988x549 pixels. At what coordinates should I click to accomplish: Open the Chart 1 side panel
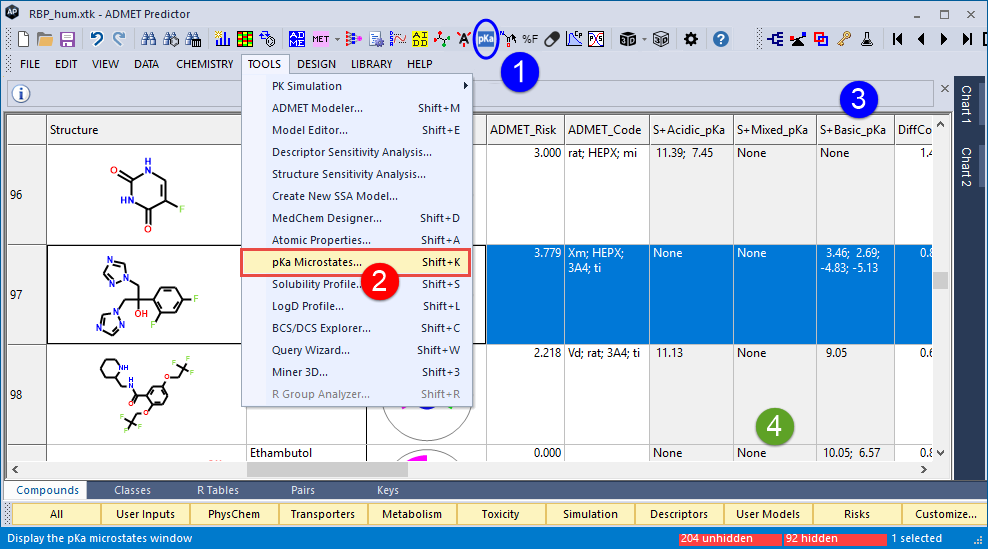coord(965,105)
